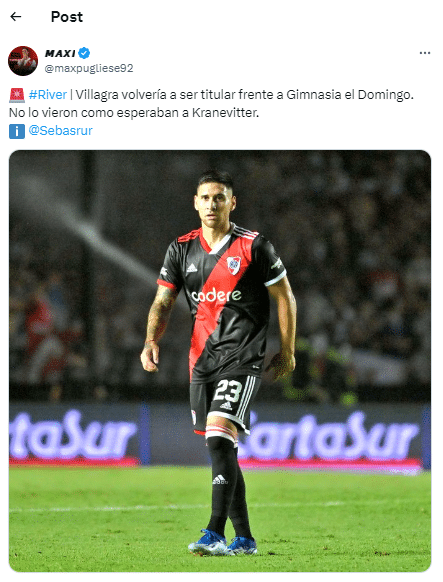Open the photo by clicking the player's face
The height and width of the screenshot is (582, 443).
[214, 205]
